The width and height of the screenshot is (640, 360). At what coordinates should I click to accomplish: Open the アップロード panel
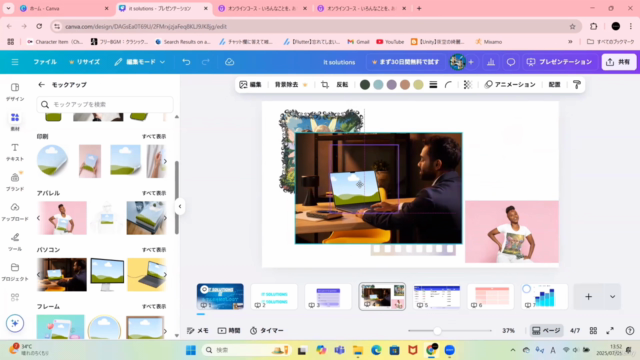[x=15, y=212]
